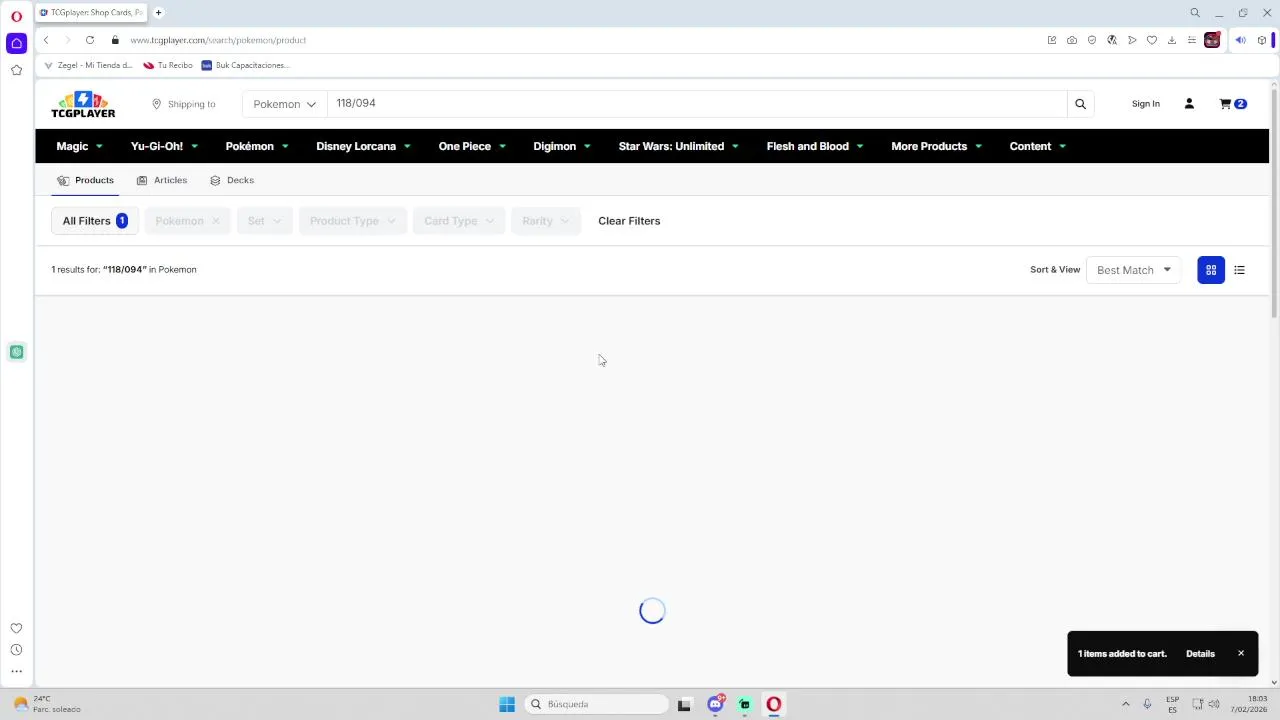Click Clear Filters
1280x720 pixels.
pos(629,221)
